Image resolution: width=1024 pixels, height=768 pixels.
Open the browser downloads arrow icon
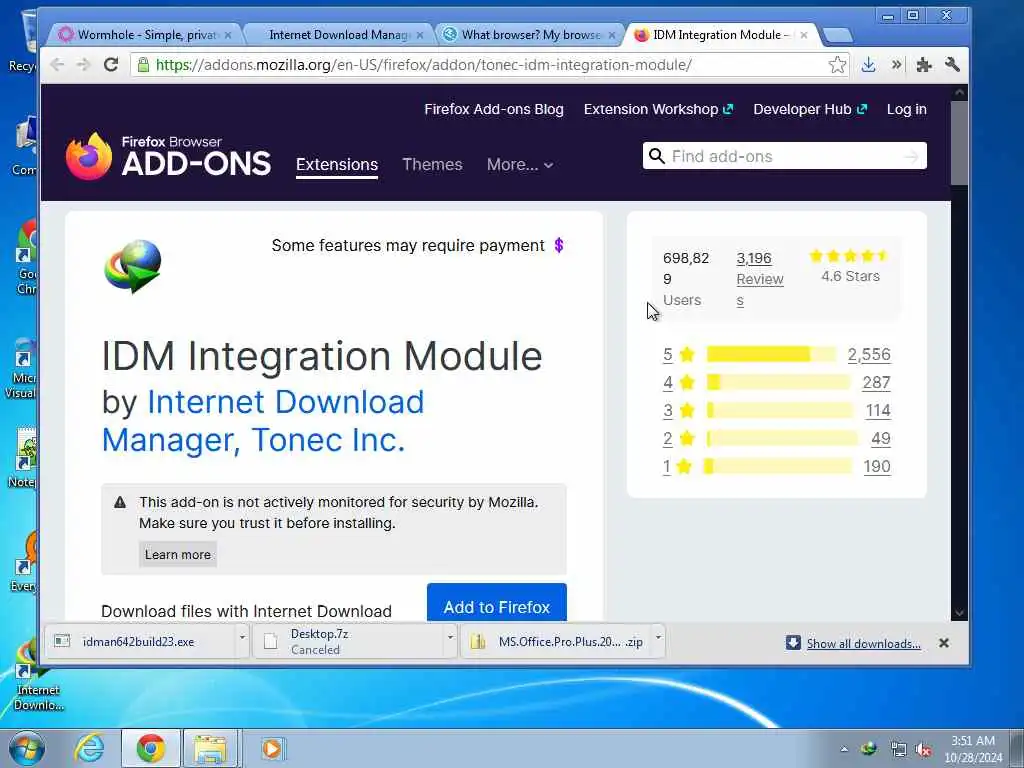[868, 65]
